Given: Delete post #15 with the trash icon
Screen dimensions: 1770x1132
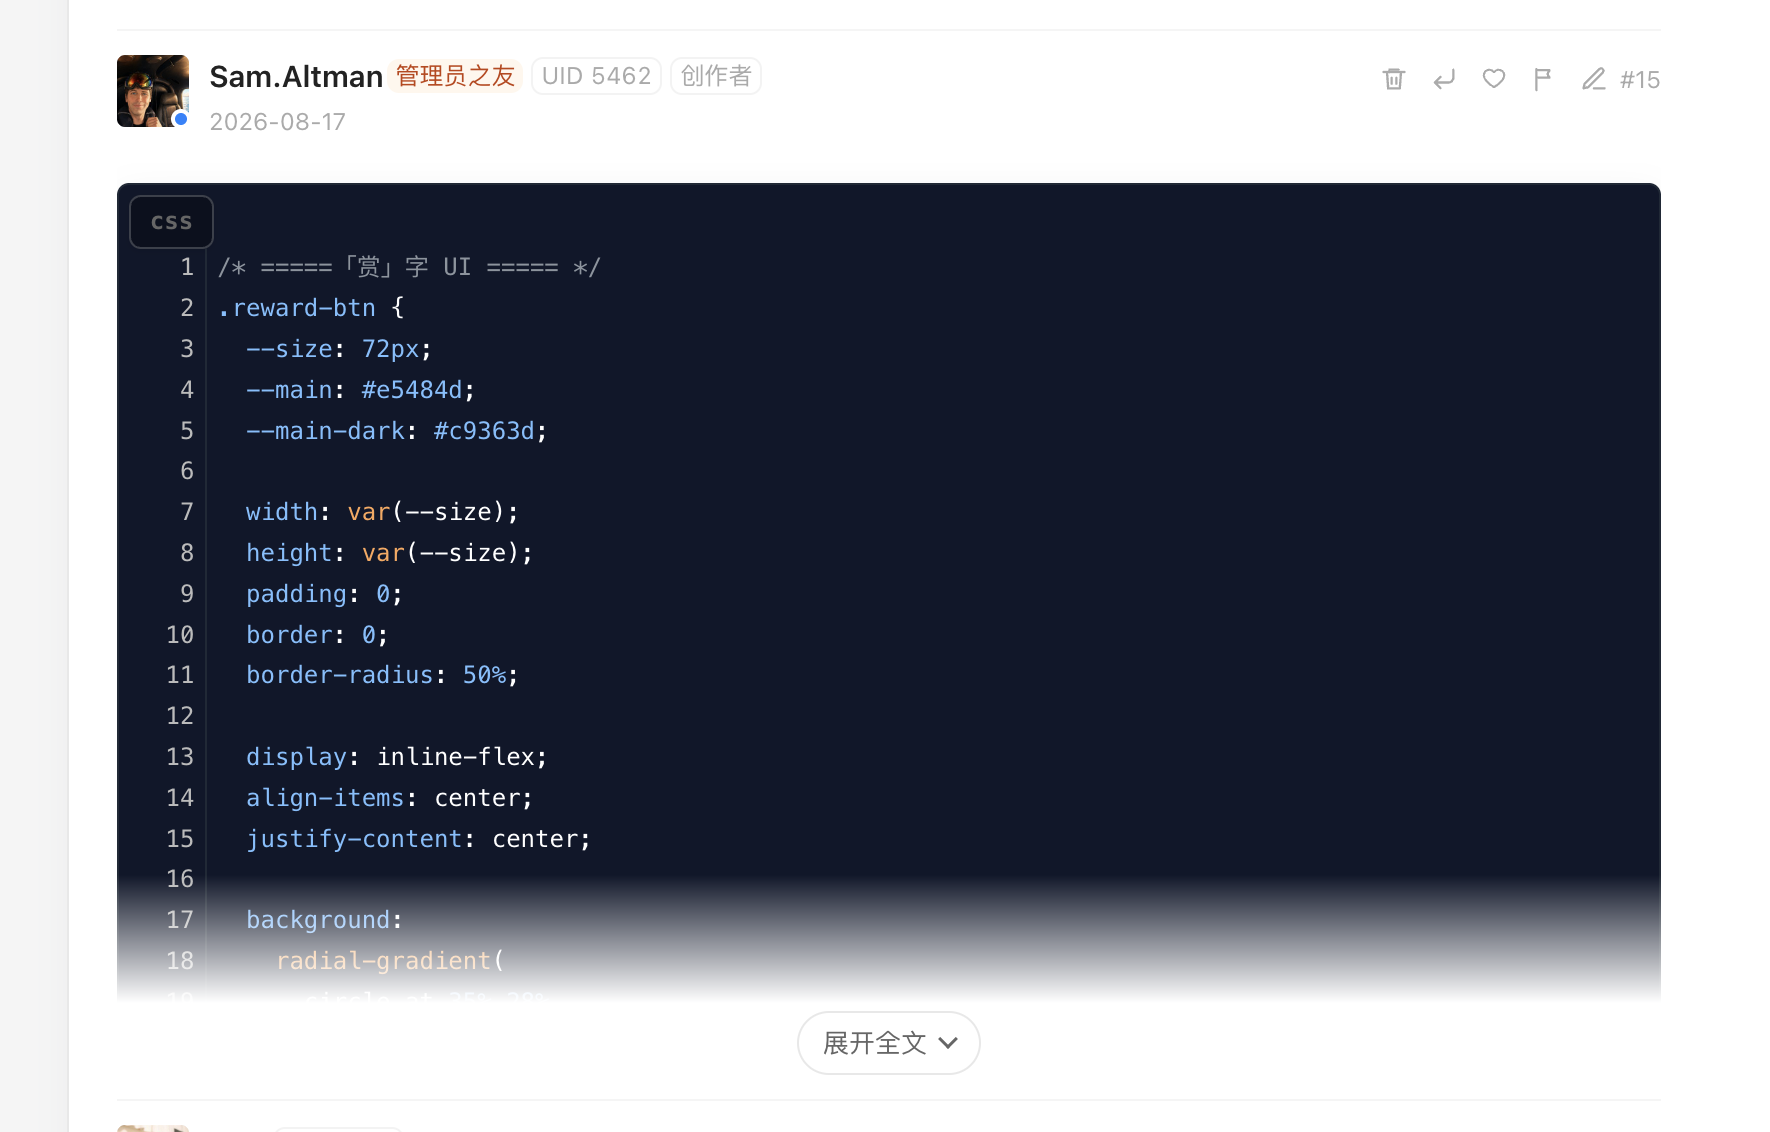Looking at the screenshot, I should [1394, 79].
